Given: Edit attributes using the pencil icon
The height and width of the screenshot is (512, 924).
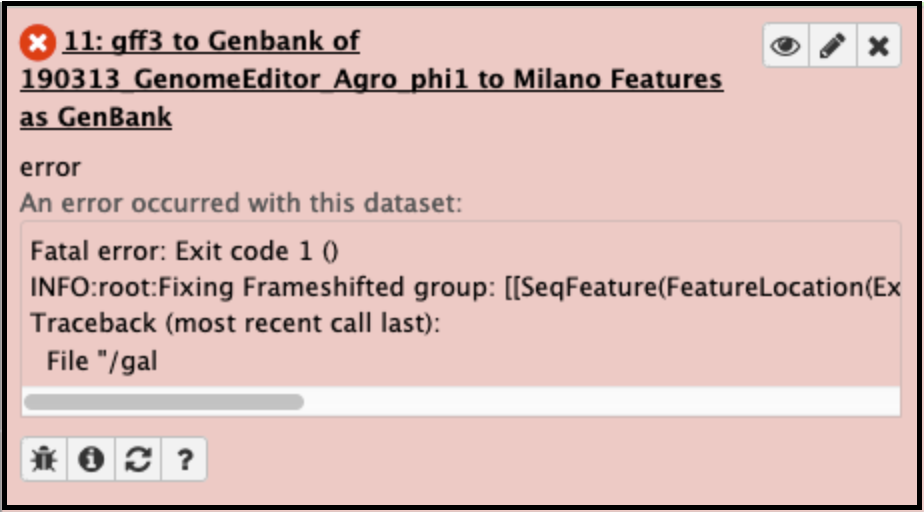Looking at the screenshot, I should (833, 45).
